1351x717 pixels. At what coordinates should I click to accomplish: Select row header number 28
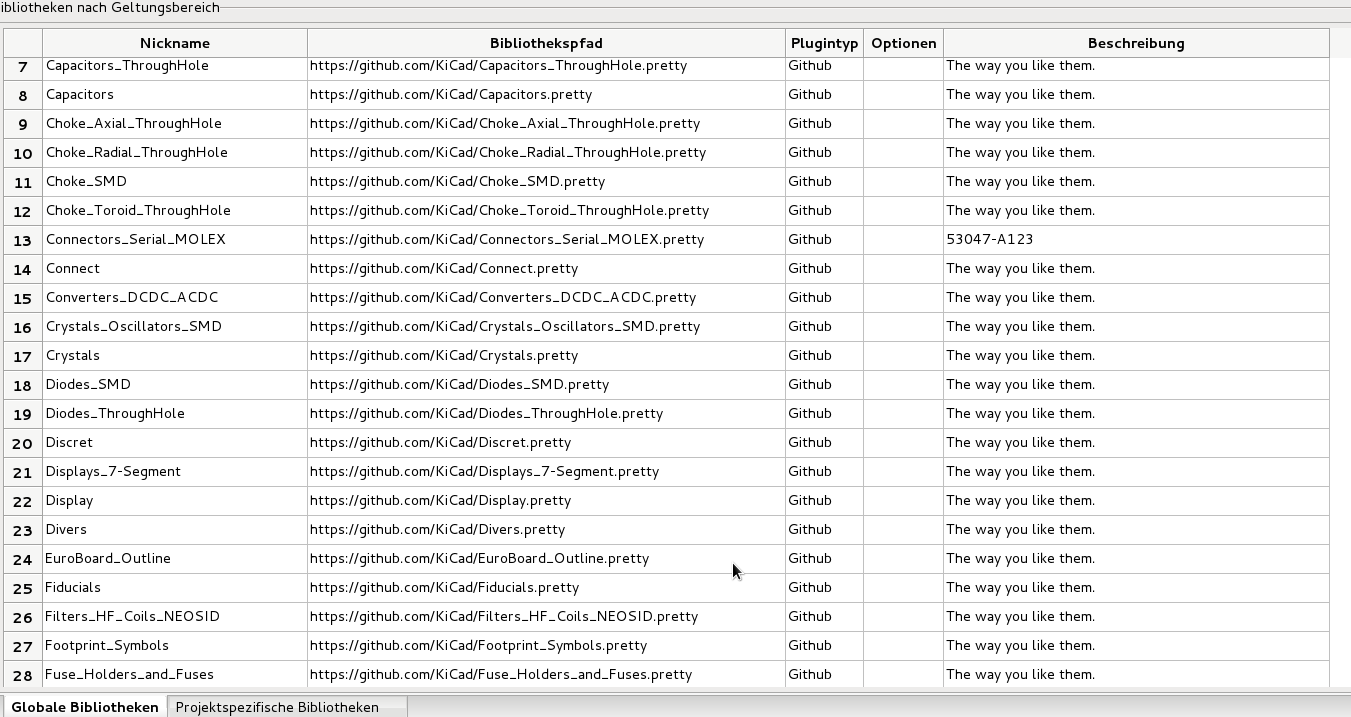pyautogui.click(x=22, y=675)
